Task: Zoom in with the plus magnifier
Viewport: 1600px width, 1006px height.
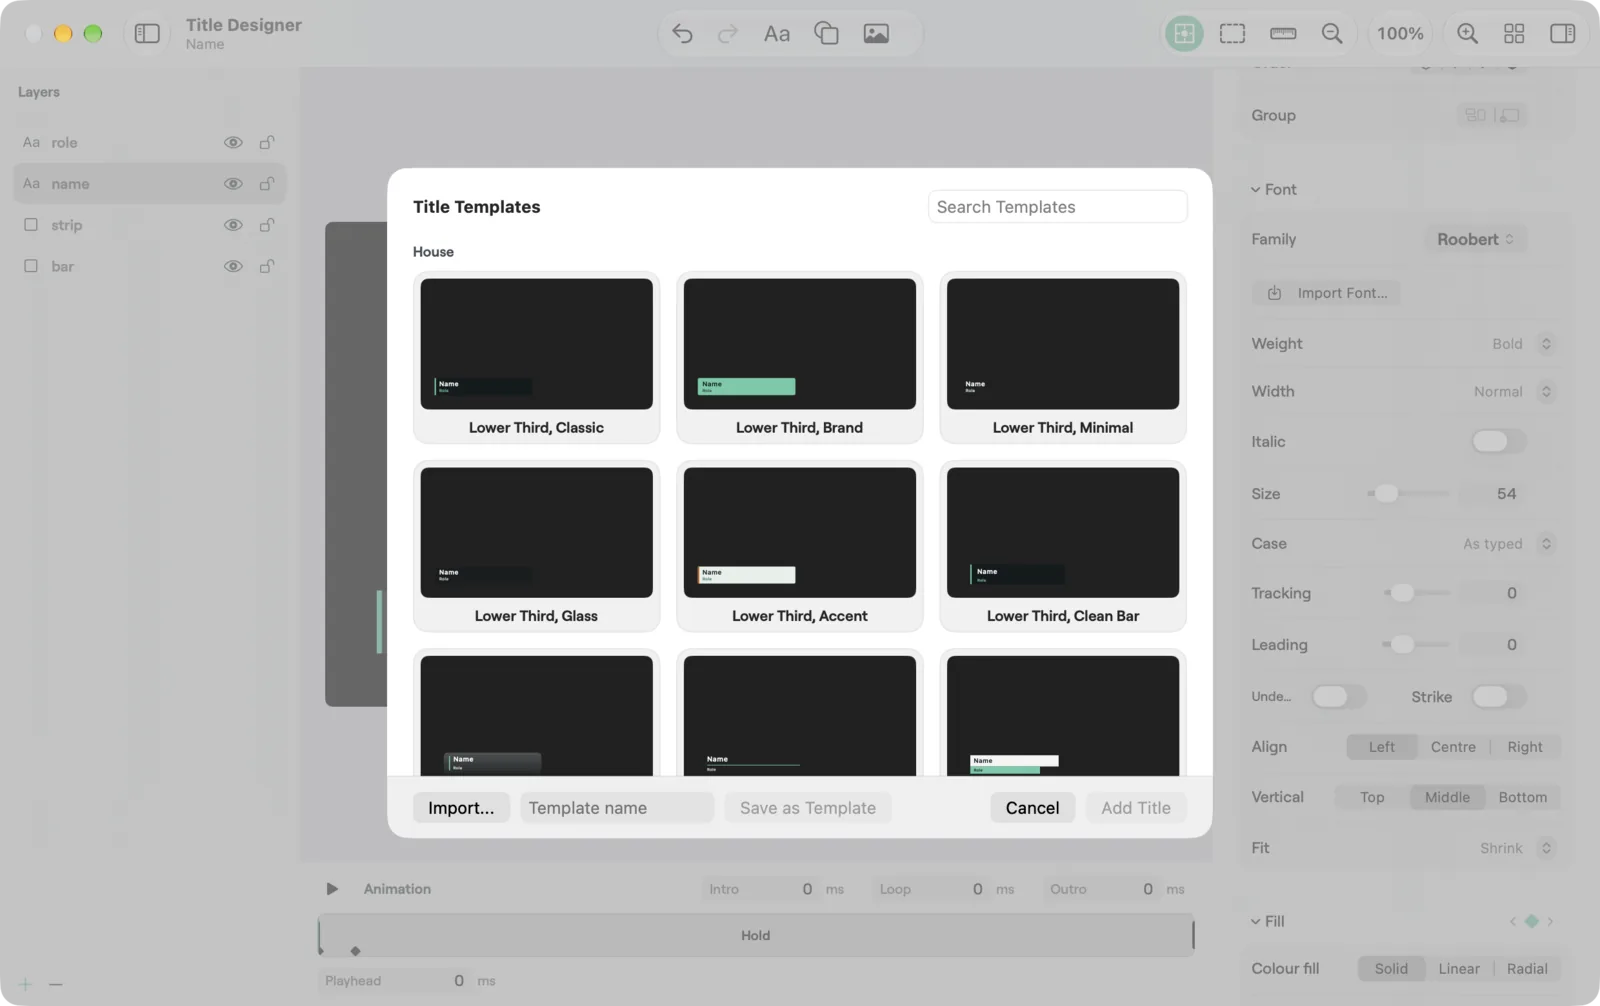Action: click(x=1467, y=33)
